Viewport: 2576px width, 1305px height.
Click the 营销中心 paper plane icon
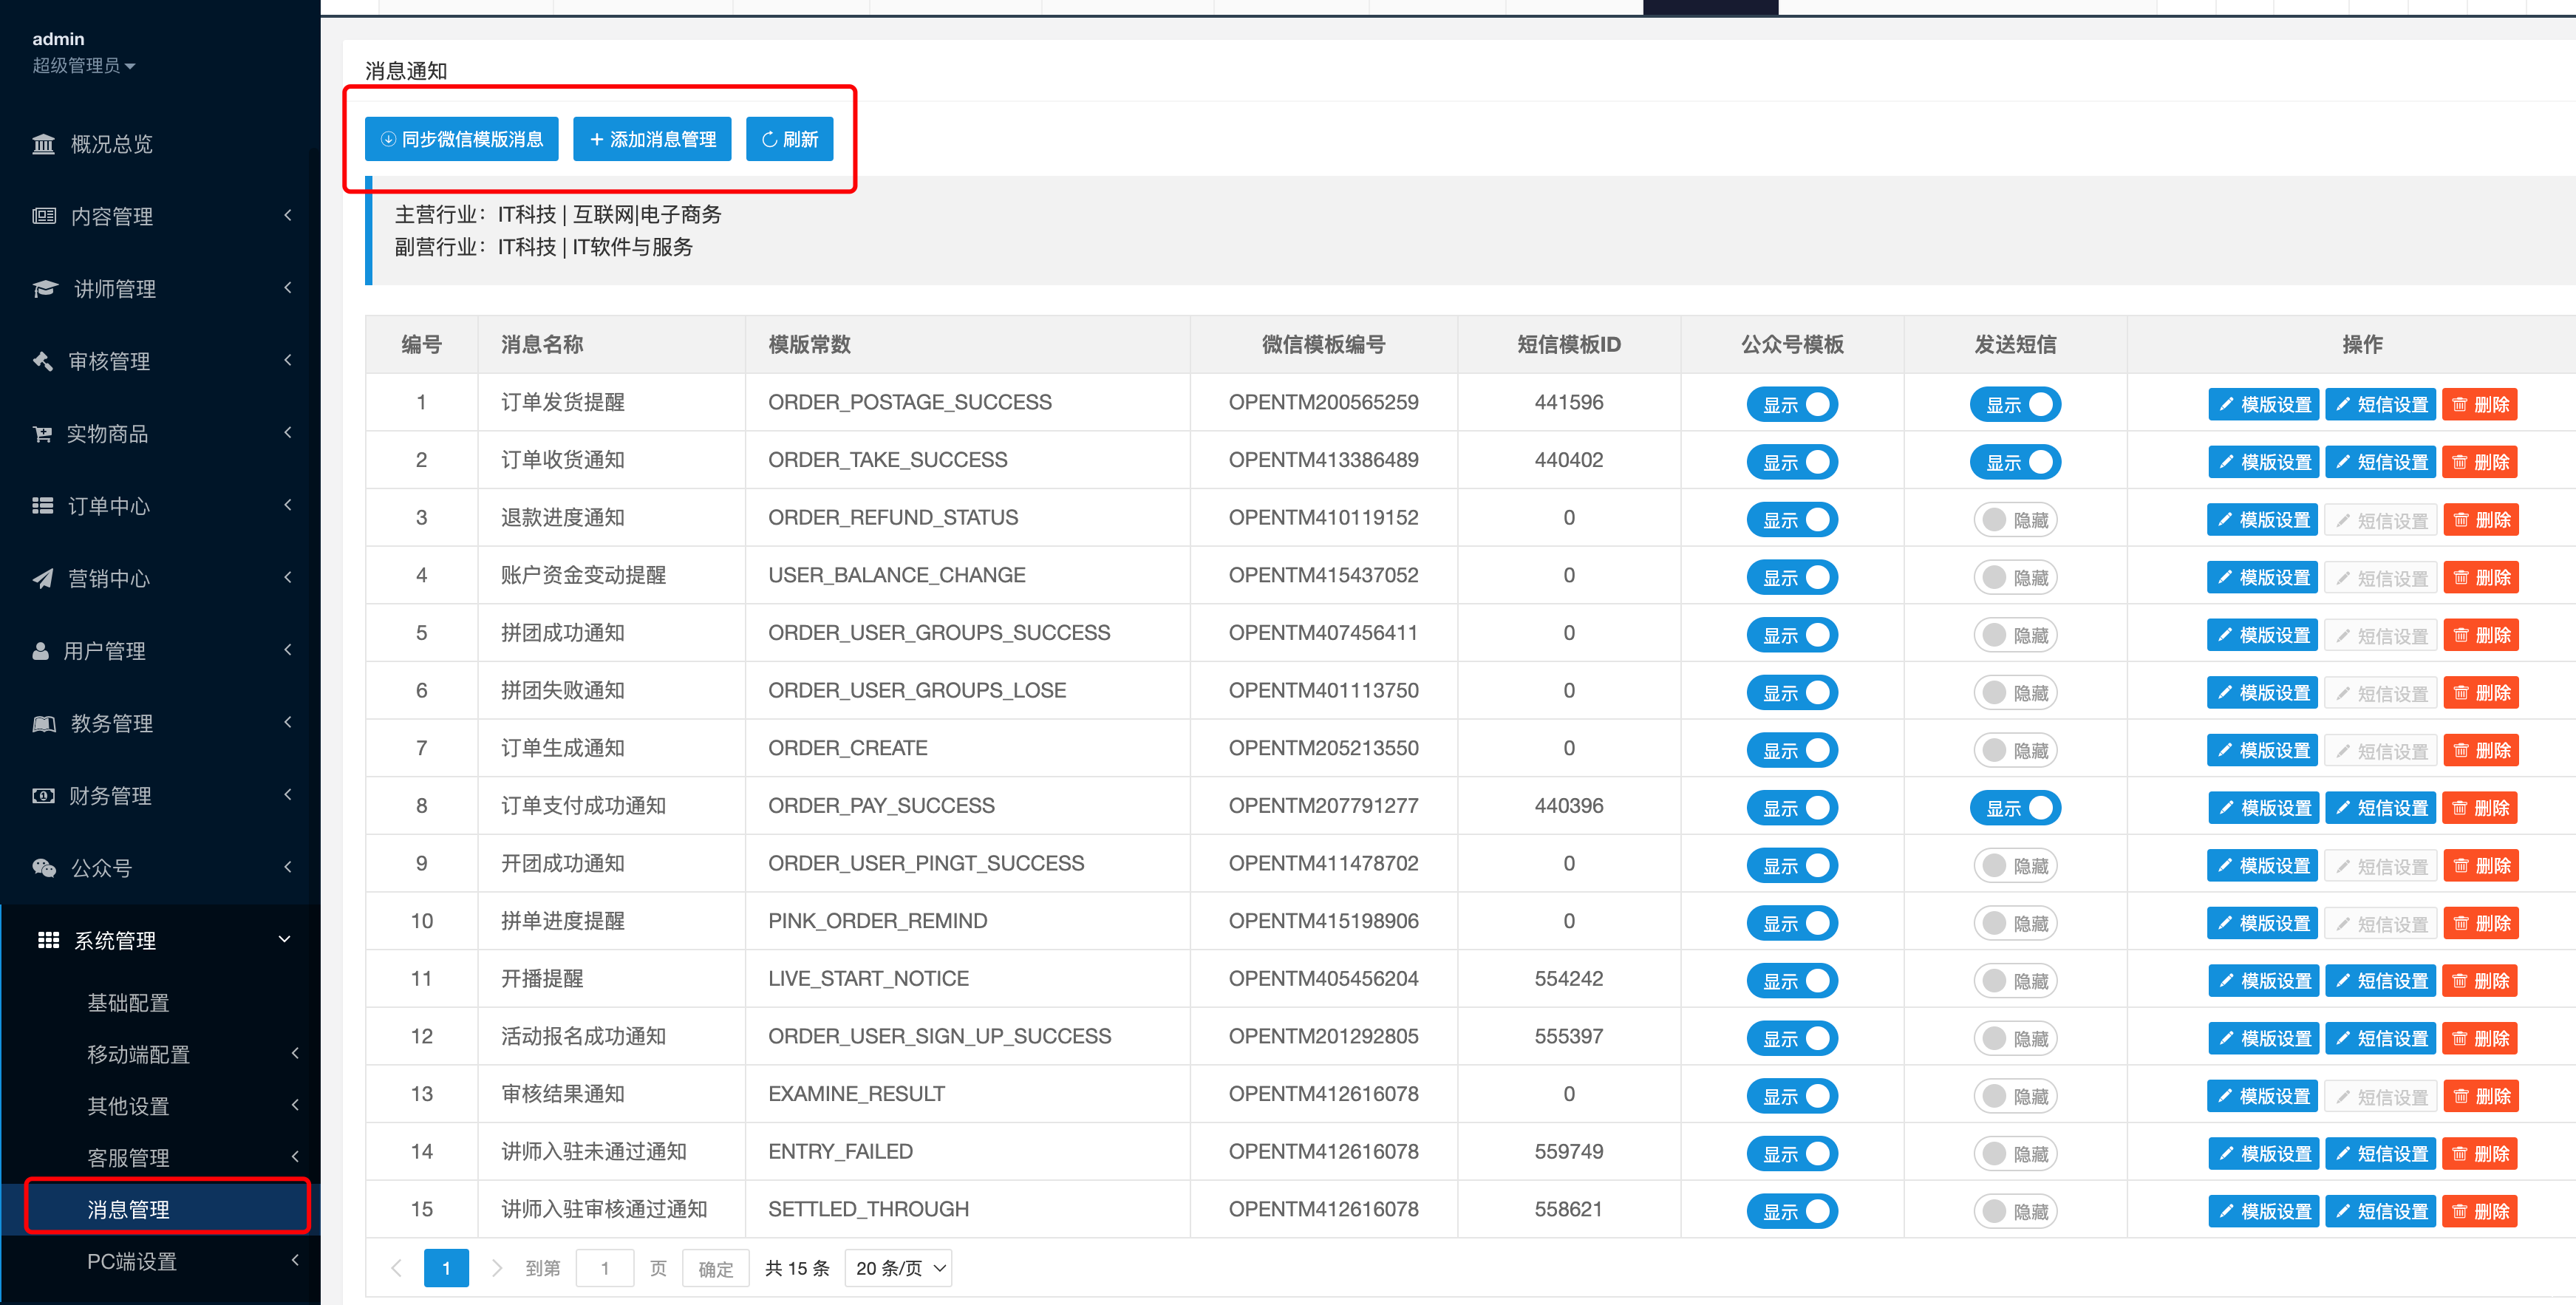pyautogui.click(x=43, y=578)
